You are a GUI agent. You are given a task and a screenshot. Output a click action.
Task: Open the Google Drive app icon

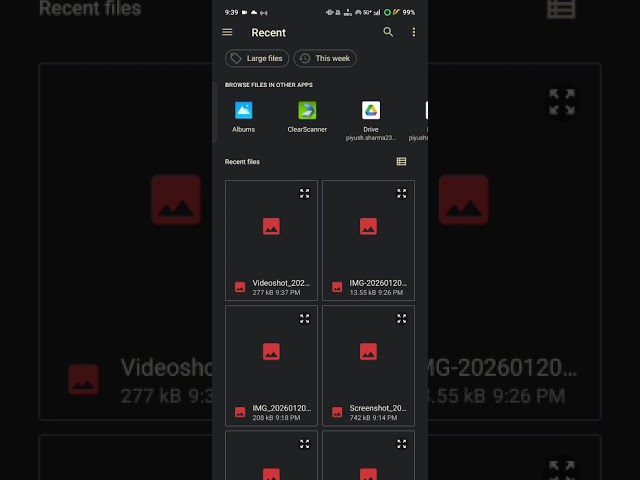pos(371,111)
